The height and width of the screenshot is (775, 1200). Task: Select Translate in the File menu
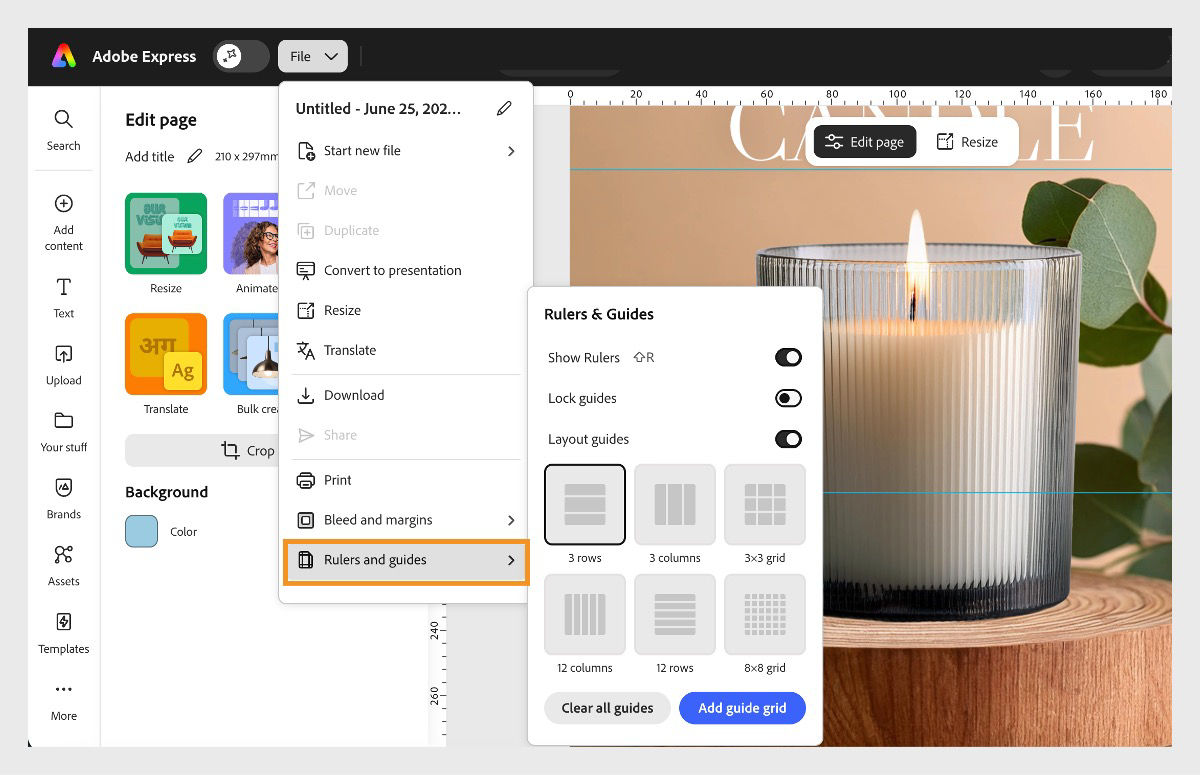pos(406,350)
